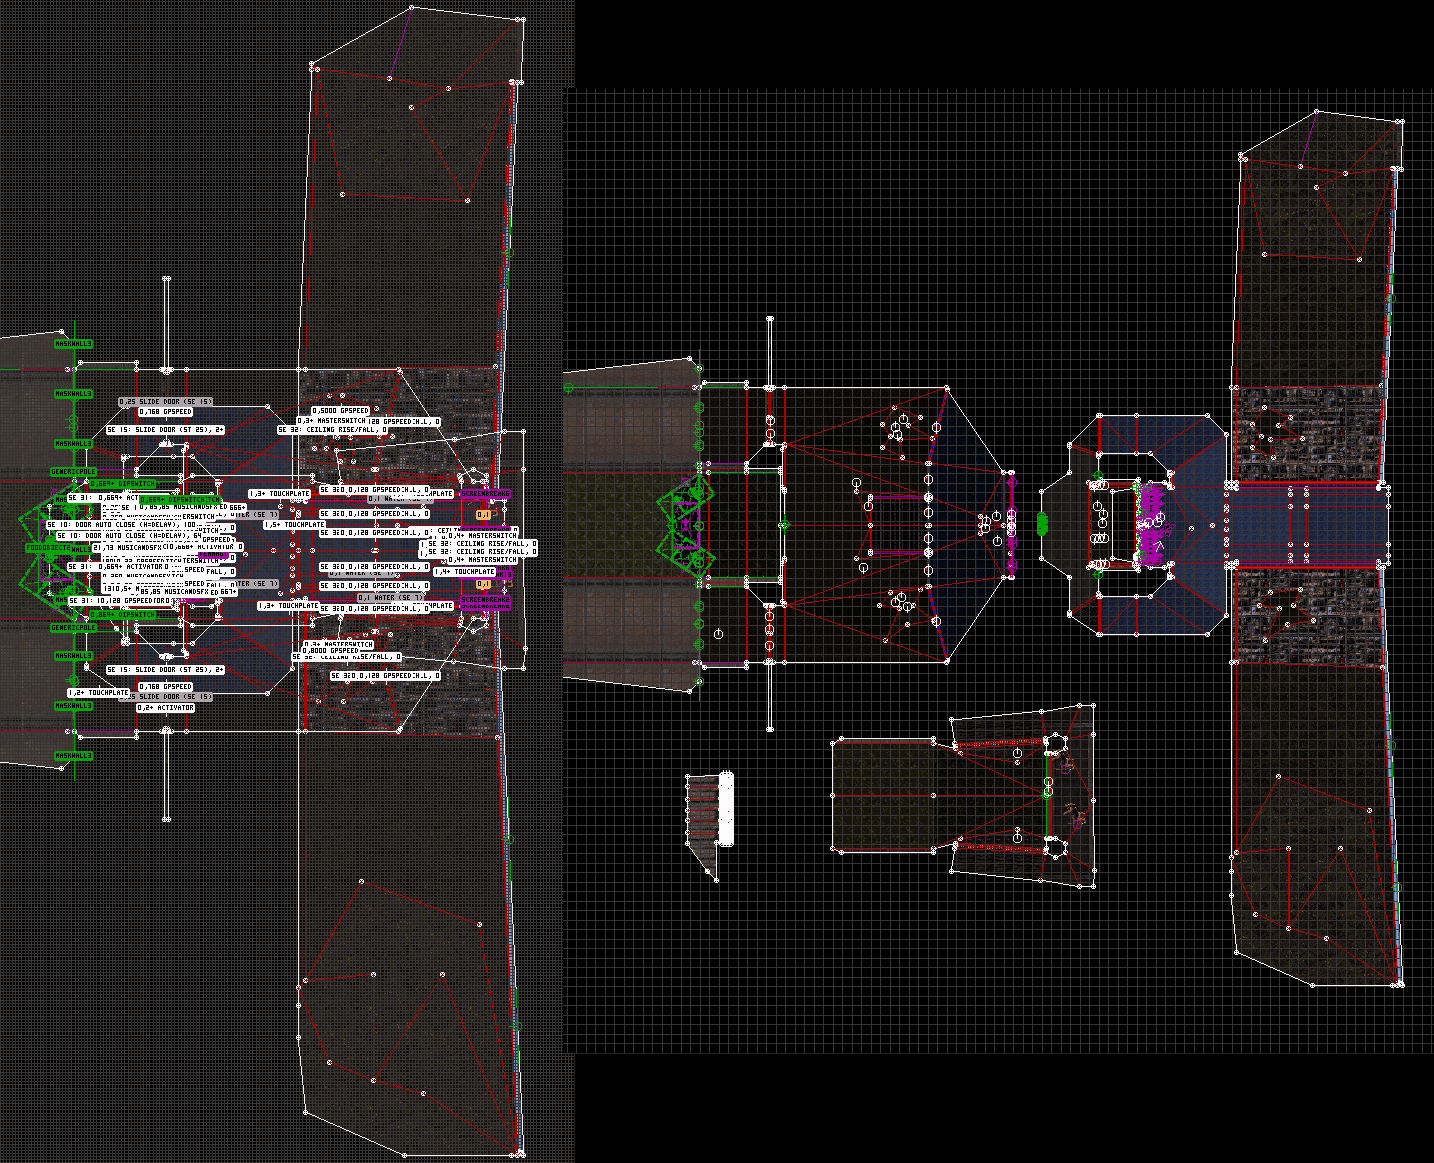
Task: Select SE 10 DOOR AUTO CLOSE 64 label
Action: [128, 536]
